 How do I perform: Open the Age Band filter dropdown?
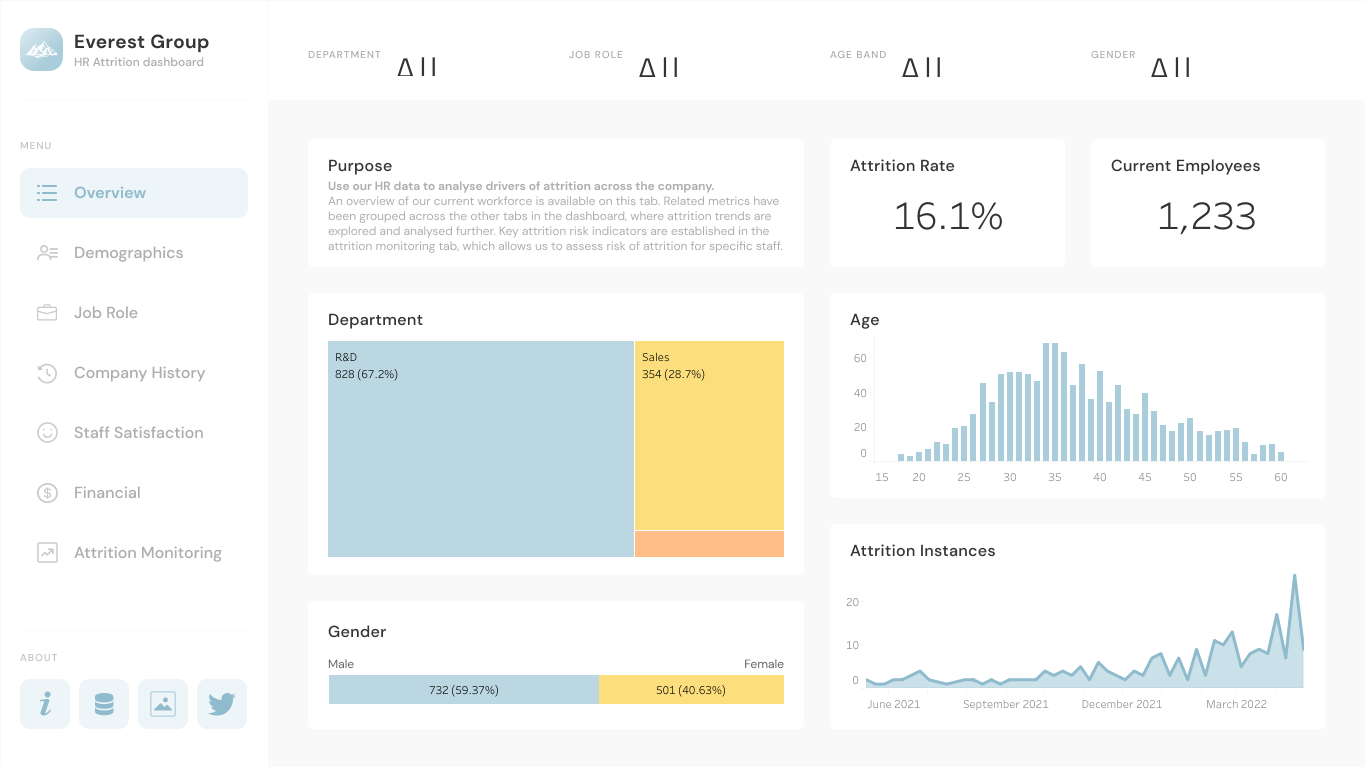tap(921, 67)
